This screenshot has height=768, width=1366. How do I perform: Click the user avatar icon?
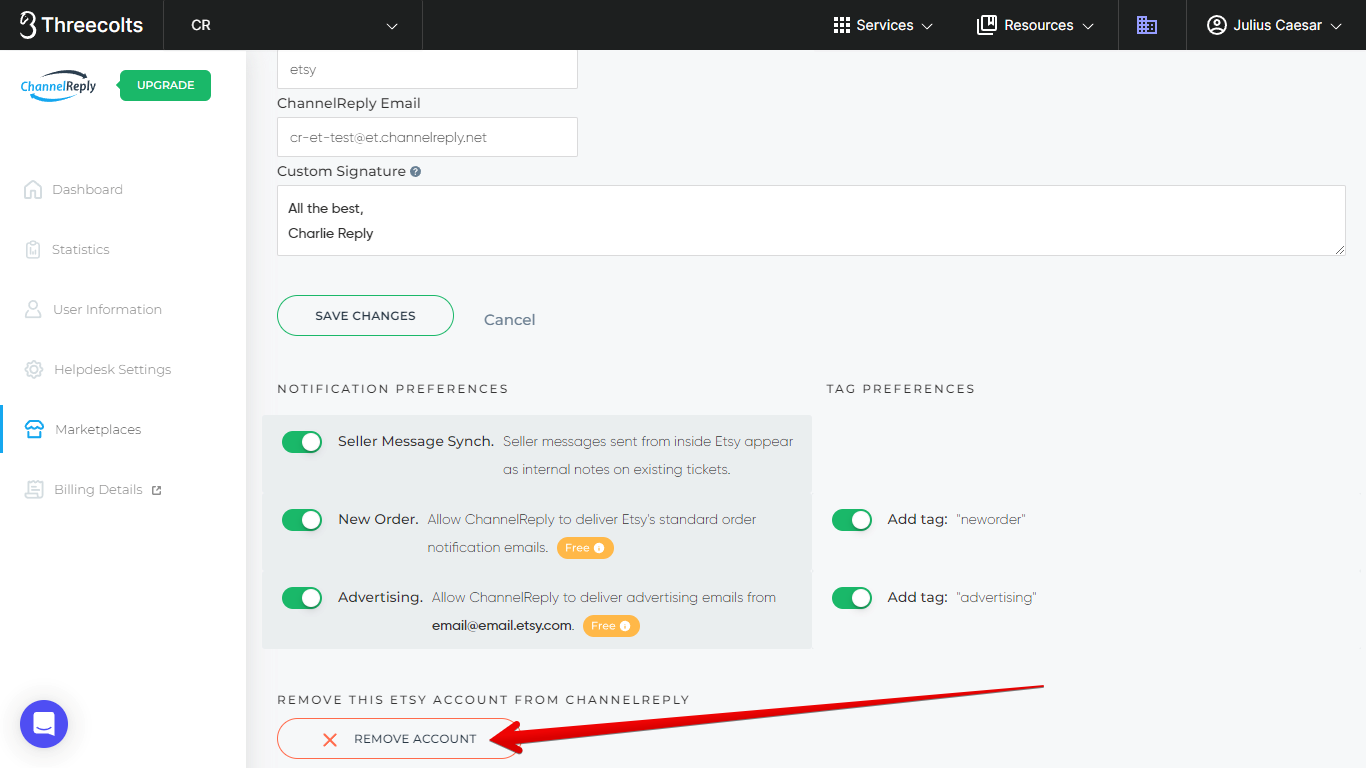pyautogui.click(x=1217, y=25)
